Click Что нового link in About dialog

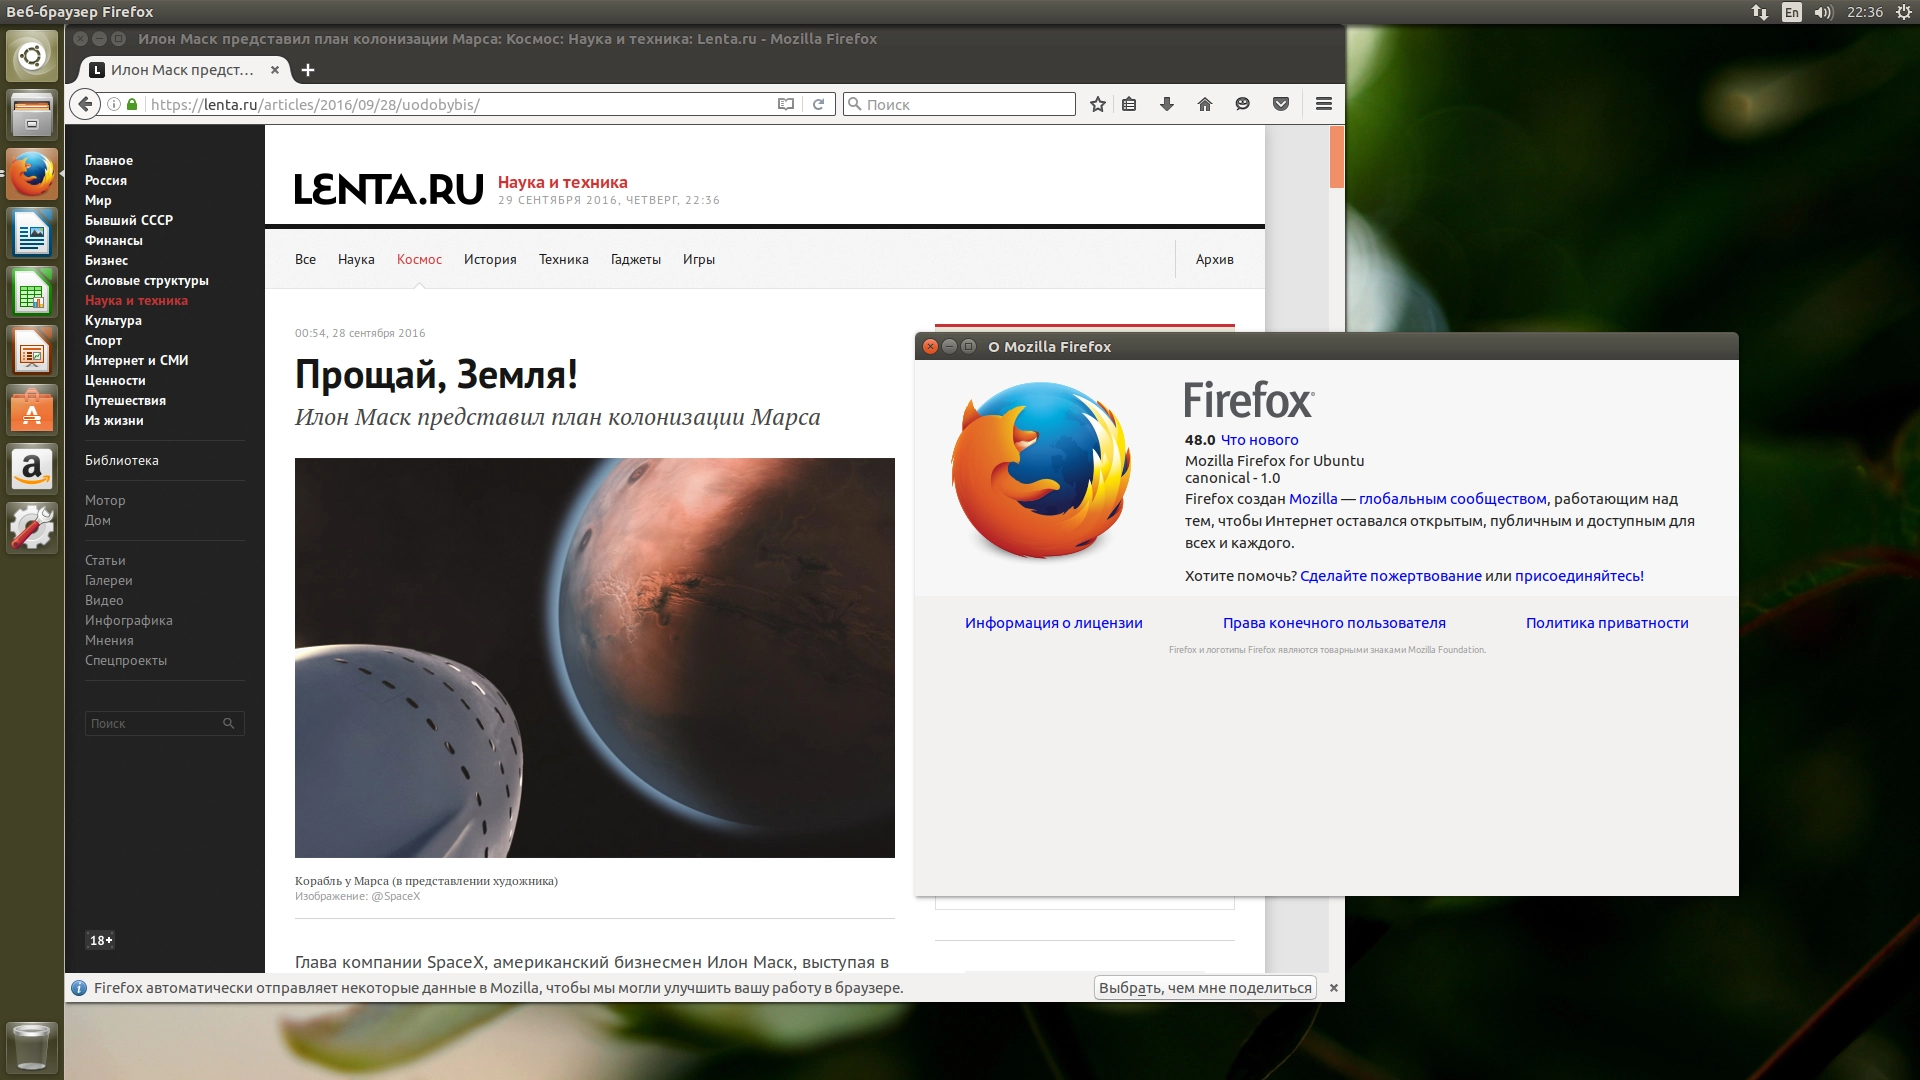point(1260,440)
